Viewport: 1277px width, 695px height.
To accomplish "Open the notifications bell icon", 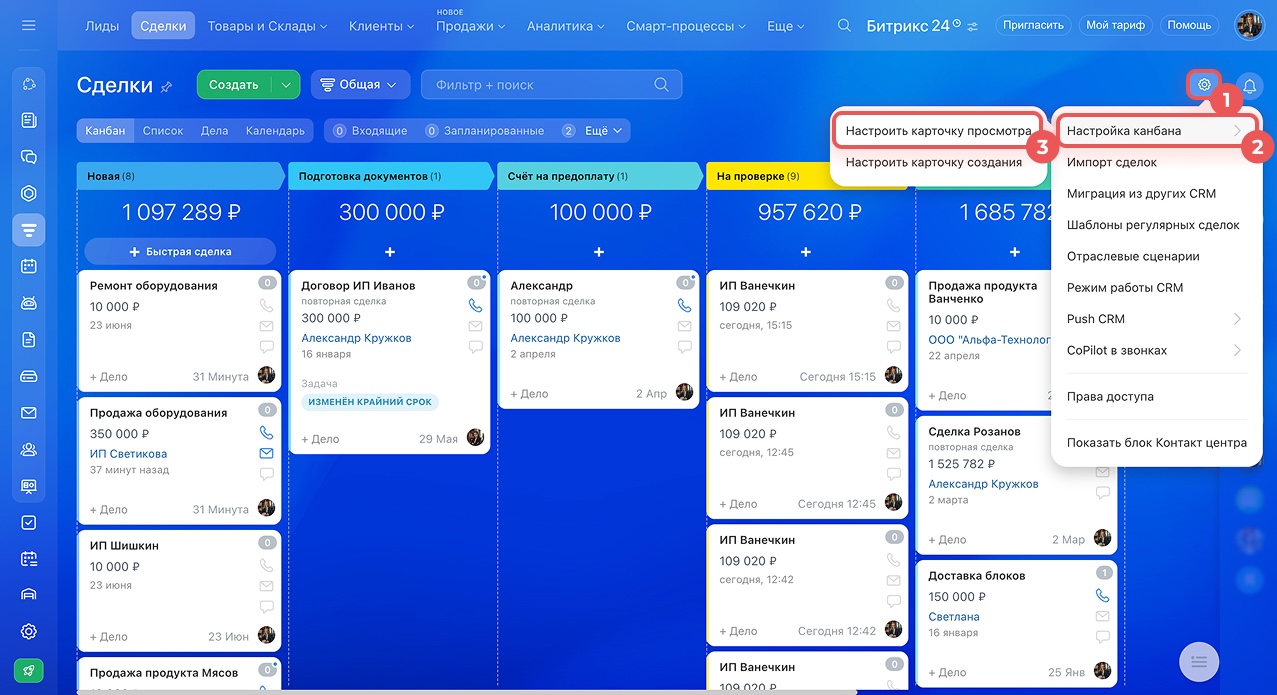I will [x=1249, y=85].
